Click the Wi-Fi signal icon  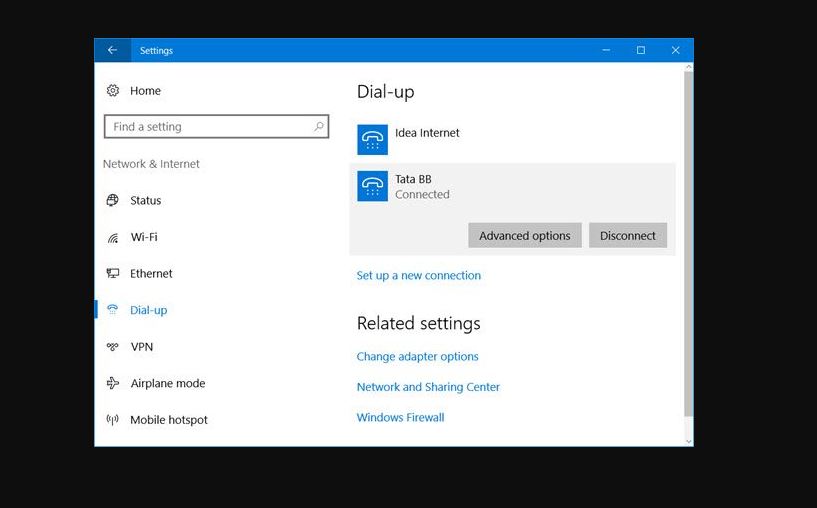click(113, 238)
